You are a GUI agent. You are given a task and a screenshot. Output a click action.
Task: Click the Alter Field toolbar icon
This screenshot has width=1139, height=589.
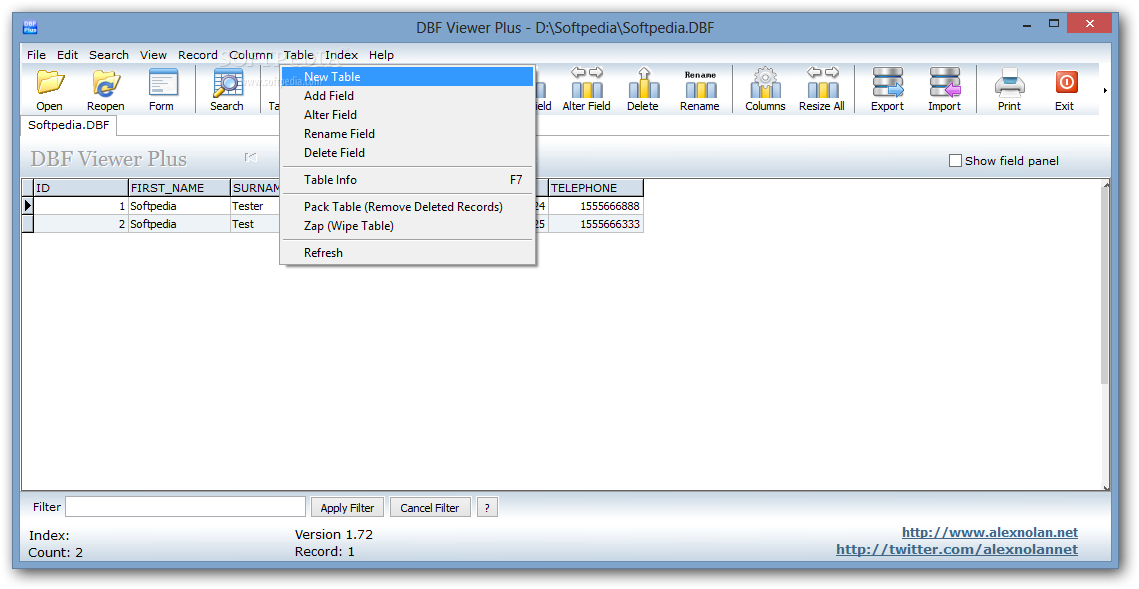pyautogui.click(x=586, y=90)
